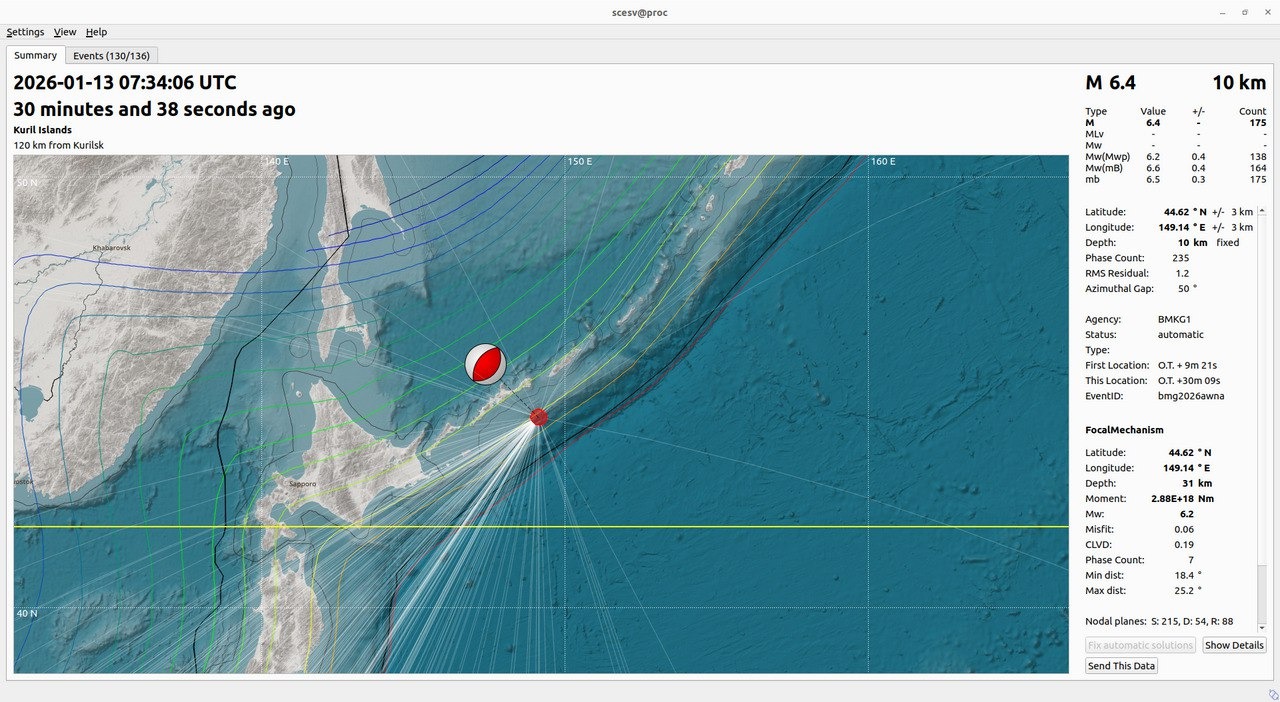This screenshot has width=1280, height=702.
Task: Open the Settings menu
Action: tap(25, 32)
